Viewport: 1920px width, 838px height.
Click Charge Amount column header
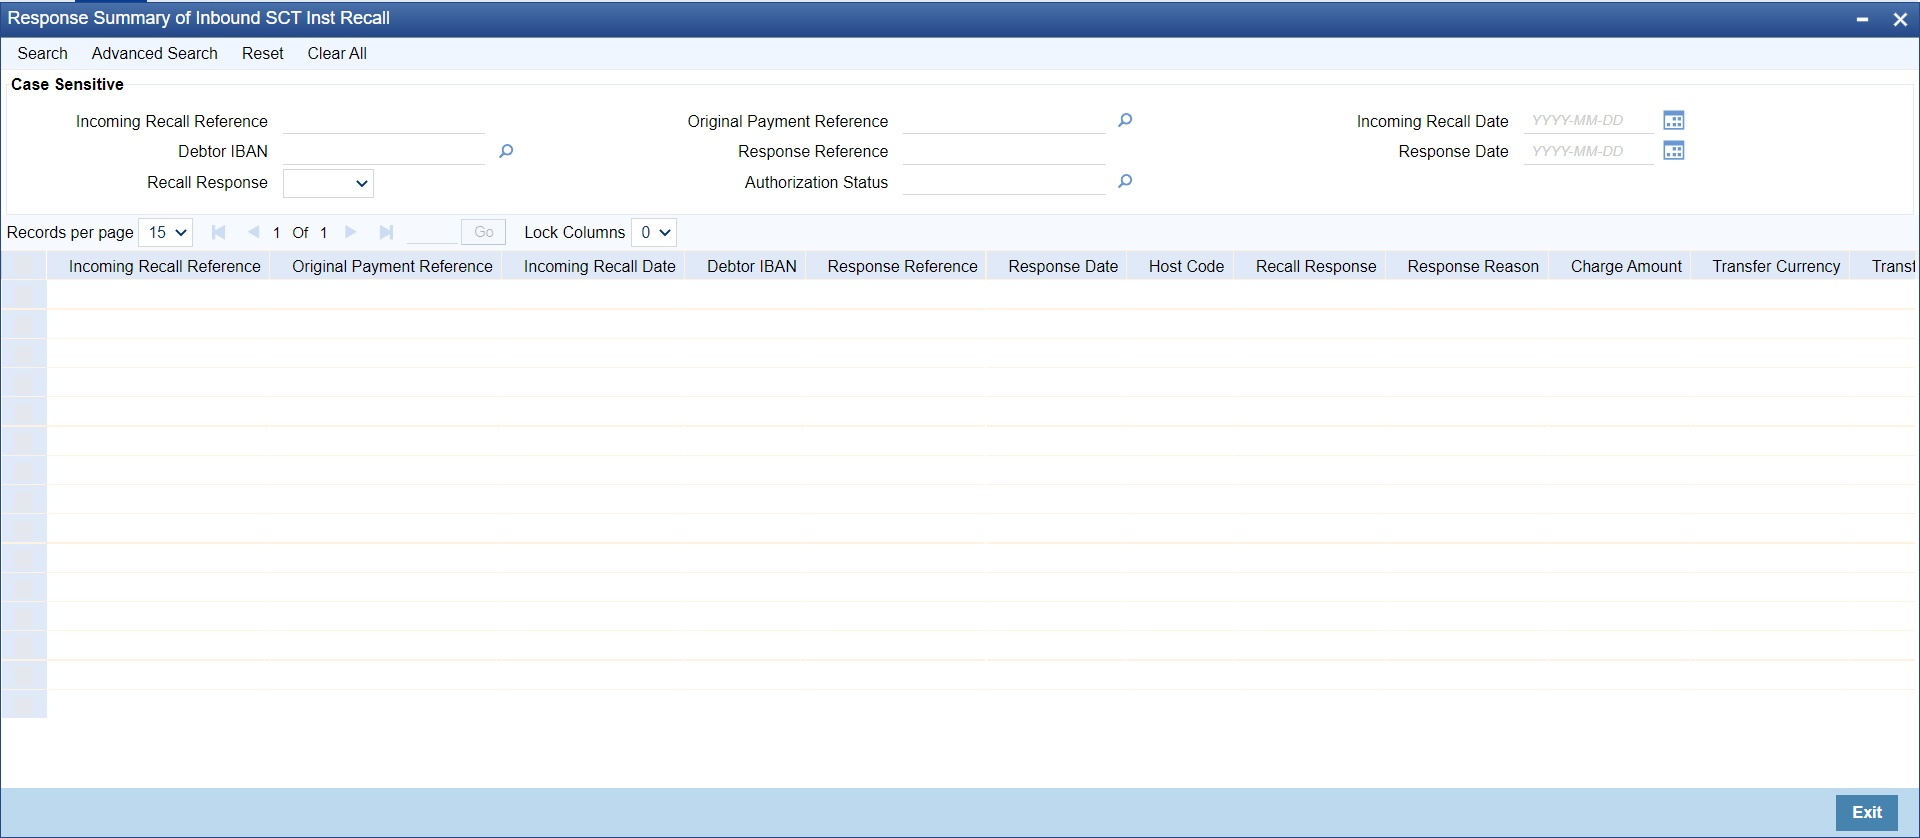[1626, 266]
